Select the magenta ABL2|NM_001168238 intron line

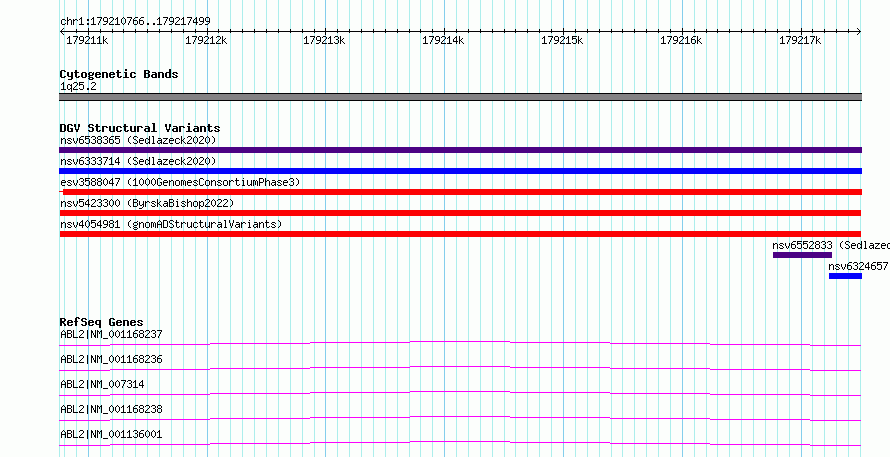[460, 418]
